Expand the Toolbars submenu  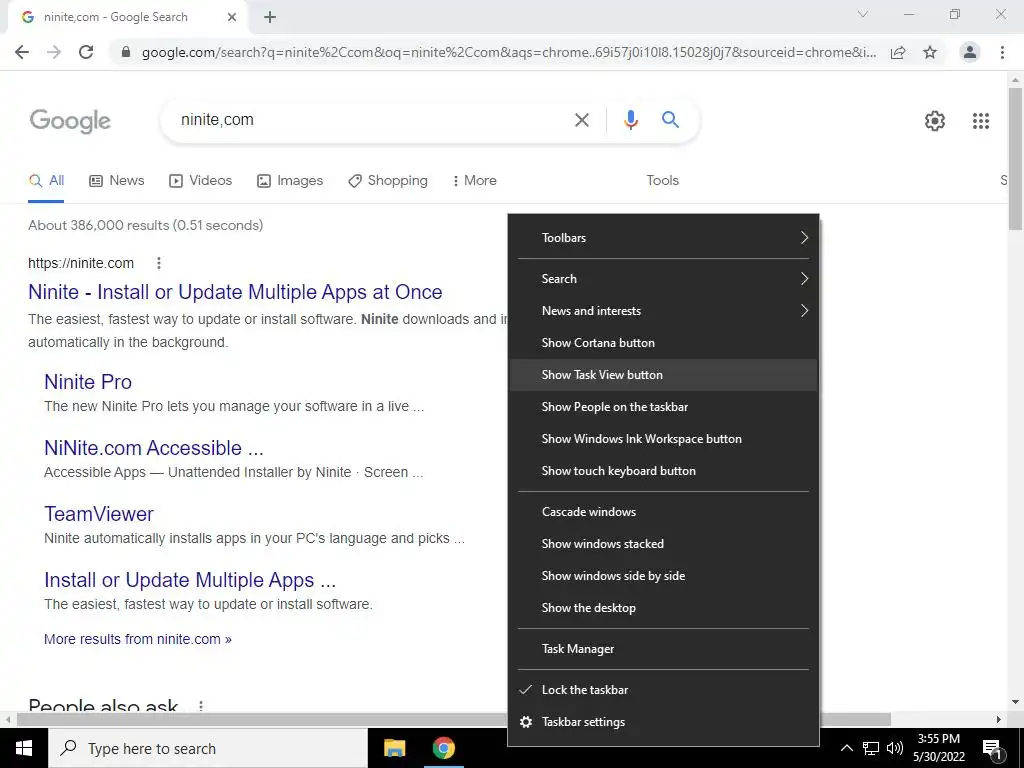tap(664, 238)
